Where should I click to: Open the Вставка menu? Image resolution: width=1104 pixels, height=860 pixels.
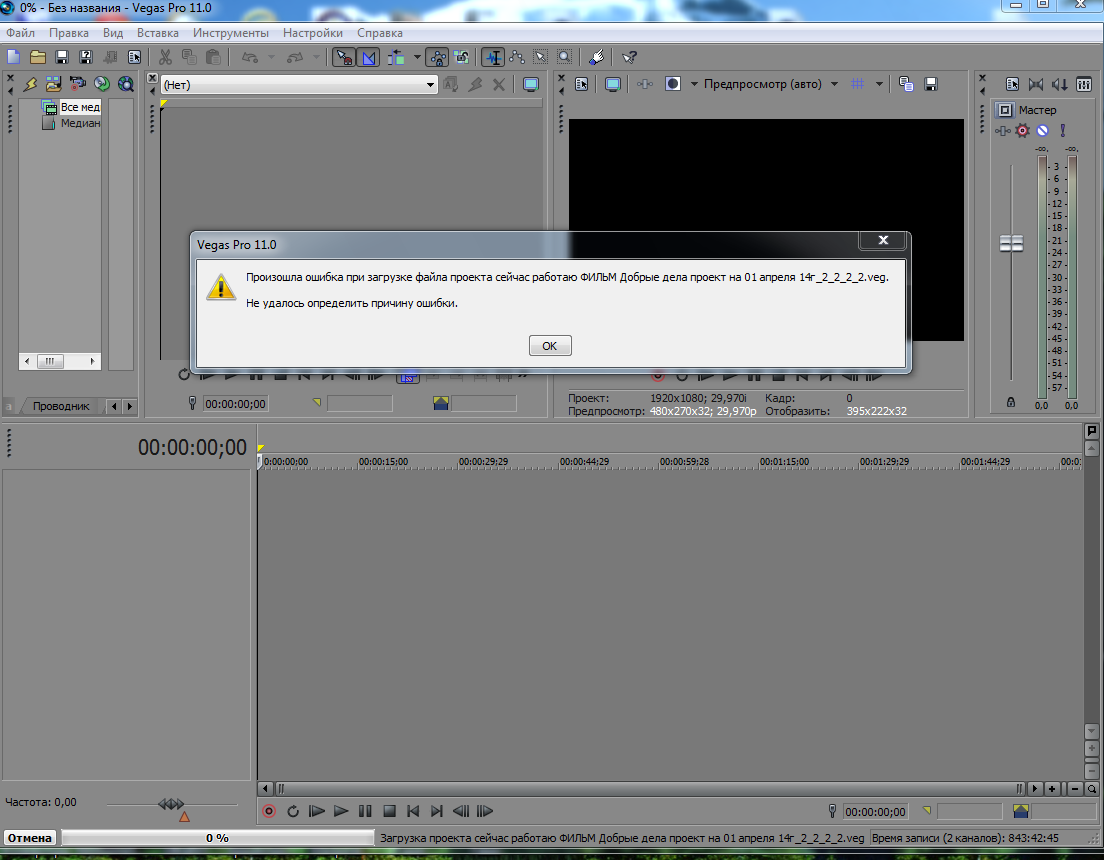coord(158,33)
